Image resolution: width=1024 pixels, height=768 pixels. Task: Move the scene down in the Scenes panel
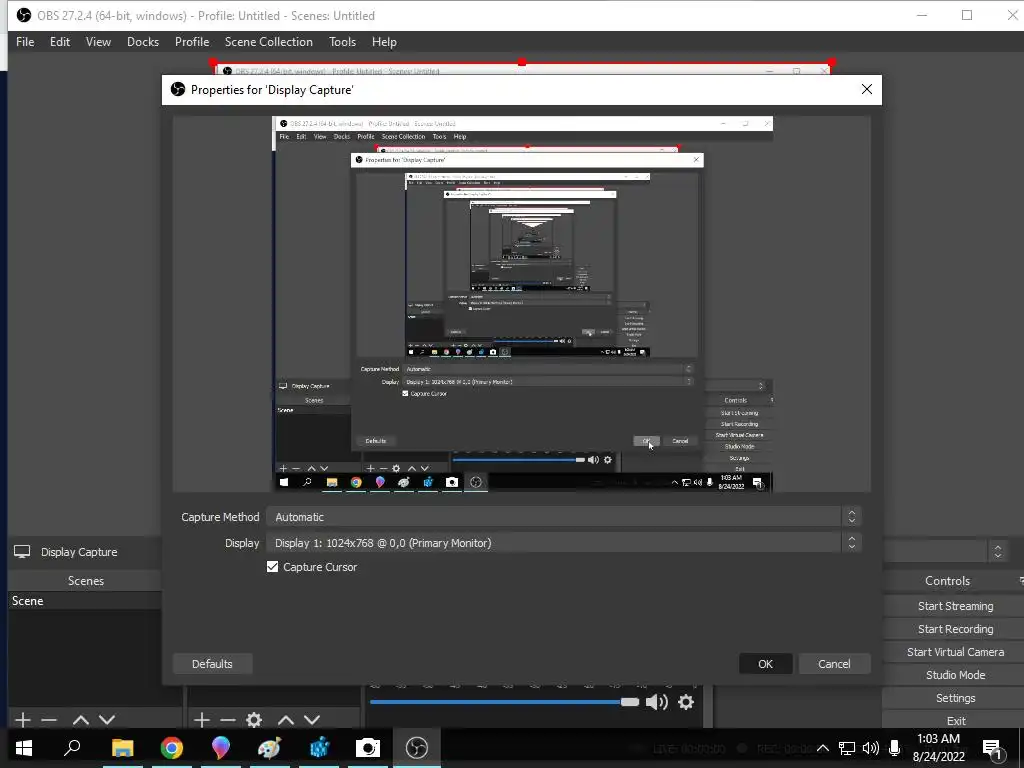pyautogui.click(x=107, y=720)
